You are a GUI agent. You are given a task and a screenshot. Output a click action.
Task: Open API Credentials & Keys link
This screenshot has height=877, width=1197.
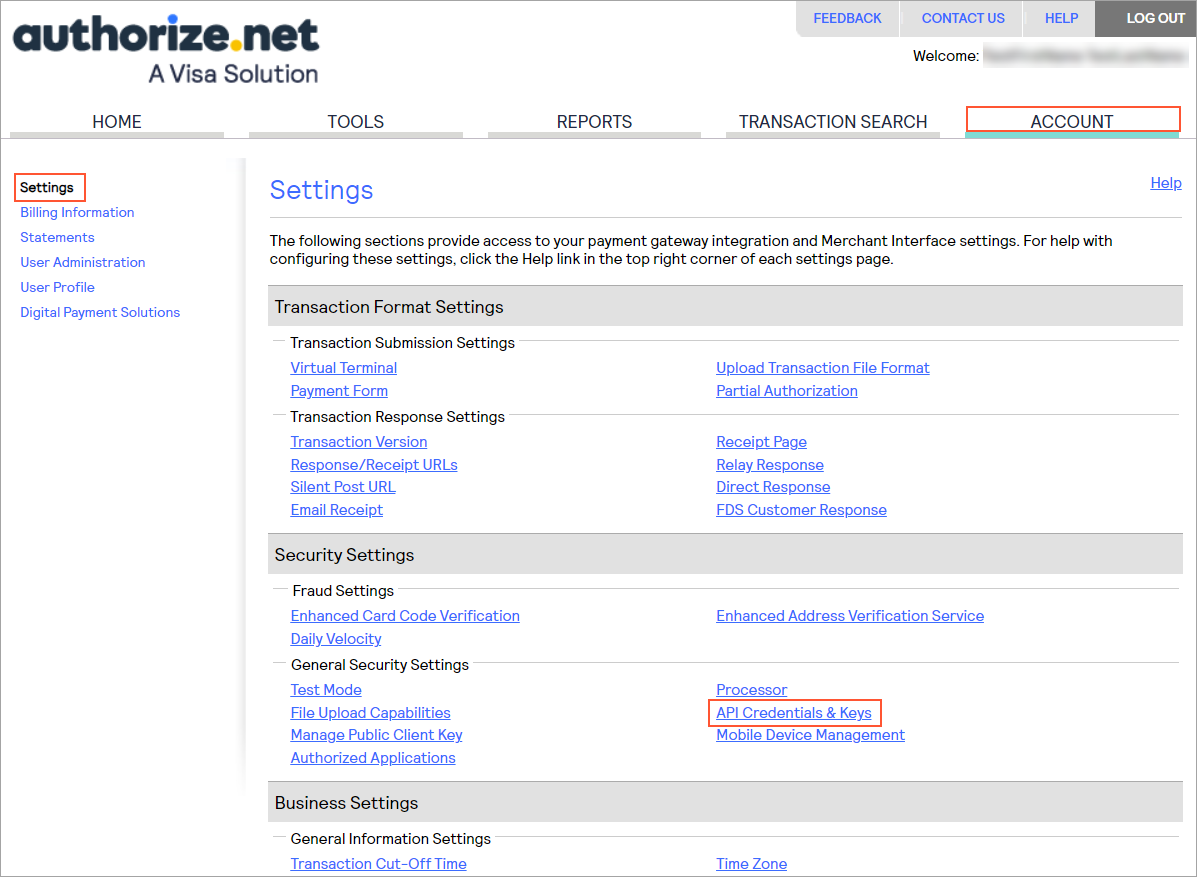pyautogui.click(x=794, y=713)
